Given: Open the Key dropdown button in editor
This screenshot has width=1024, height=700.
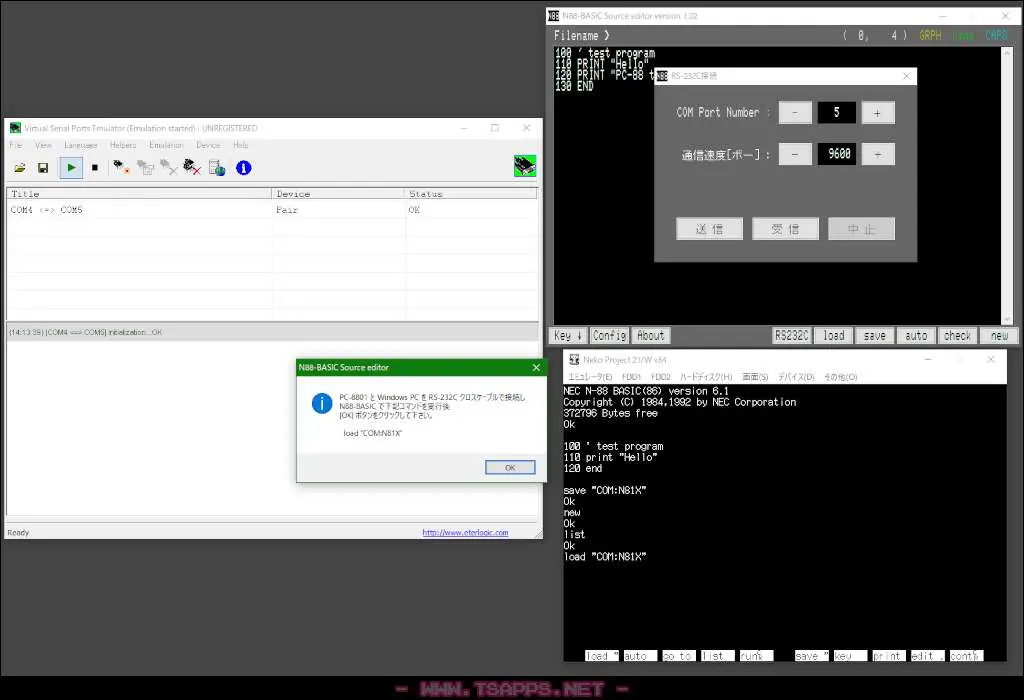Looking at the screenshot, I should pos(568,336).
